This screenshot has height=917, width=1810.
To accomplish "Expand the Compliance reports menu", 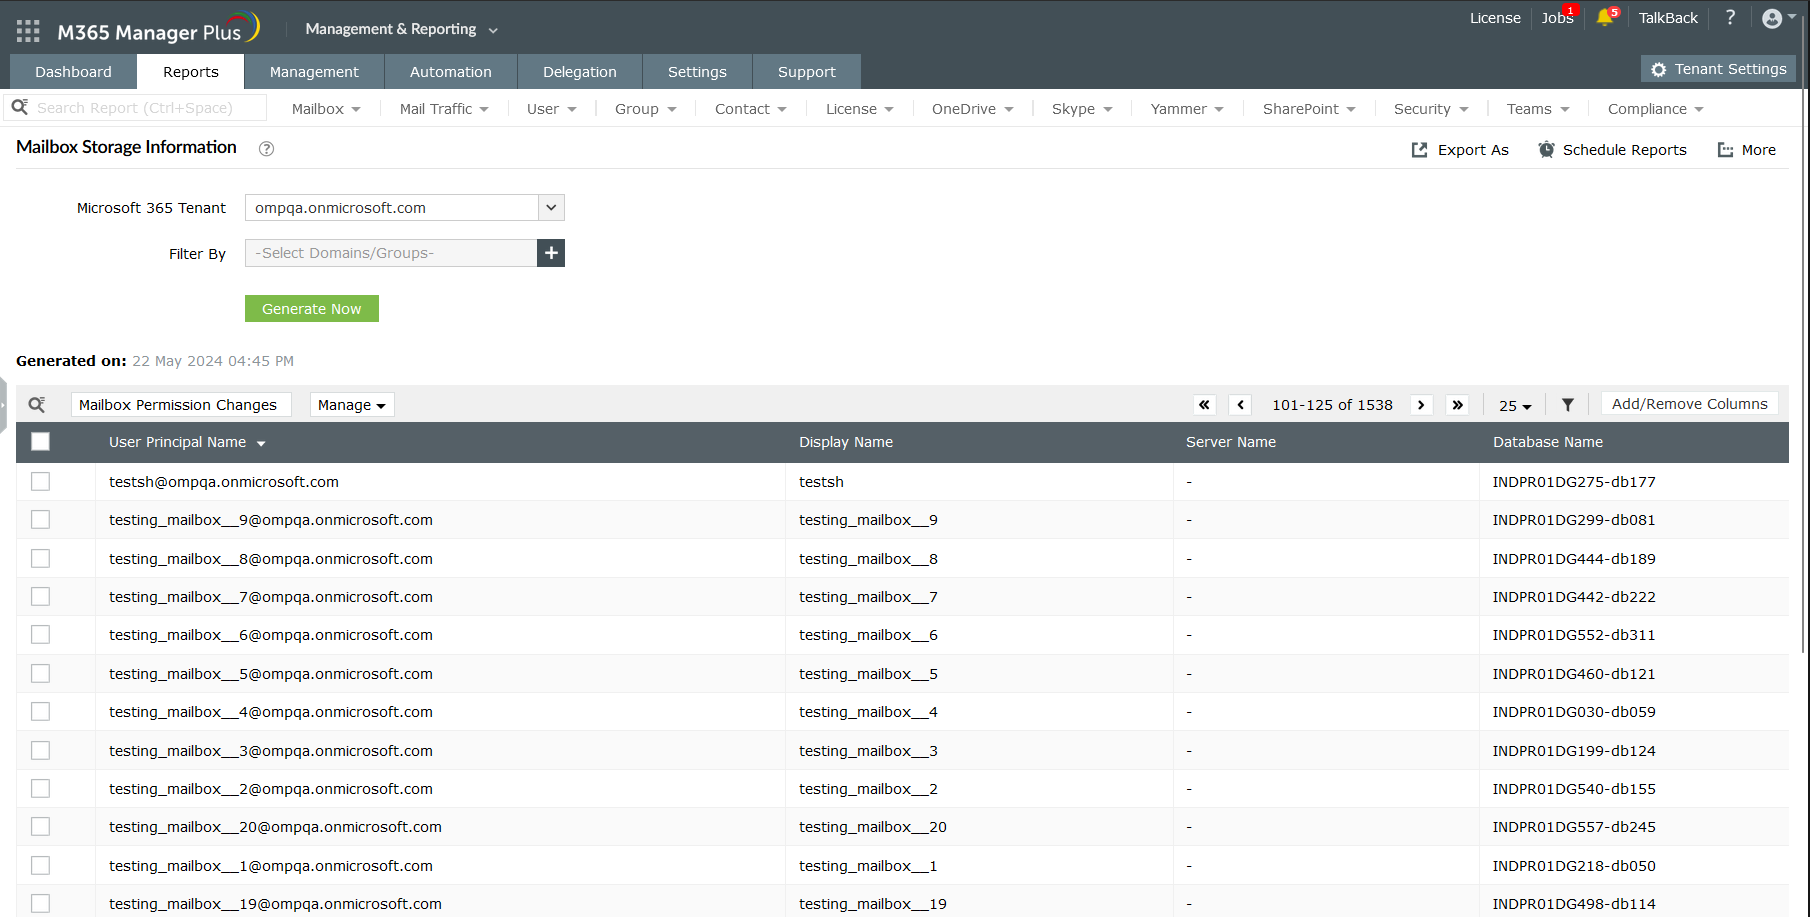I will [1655, 109].
